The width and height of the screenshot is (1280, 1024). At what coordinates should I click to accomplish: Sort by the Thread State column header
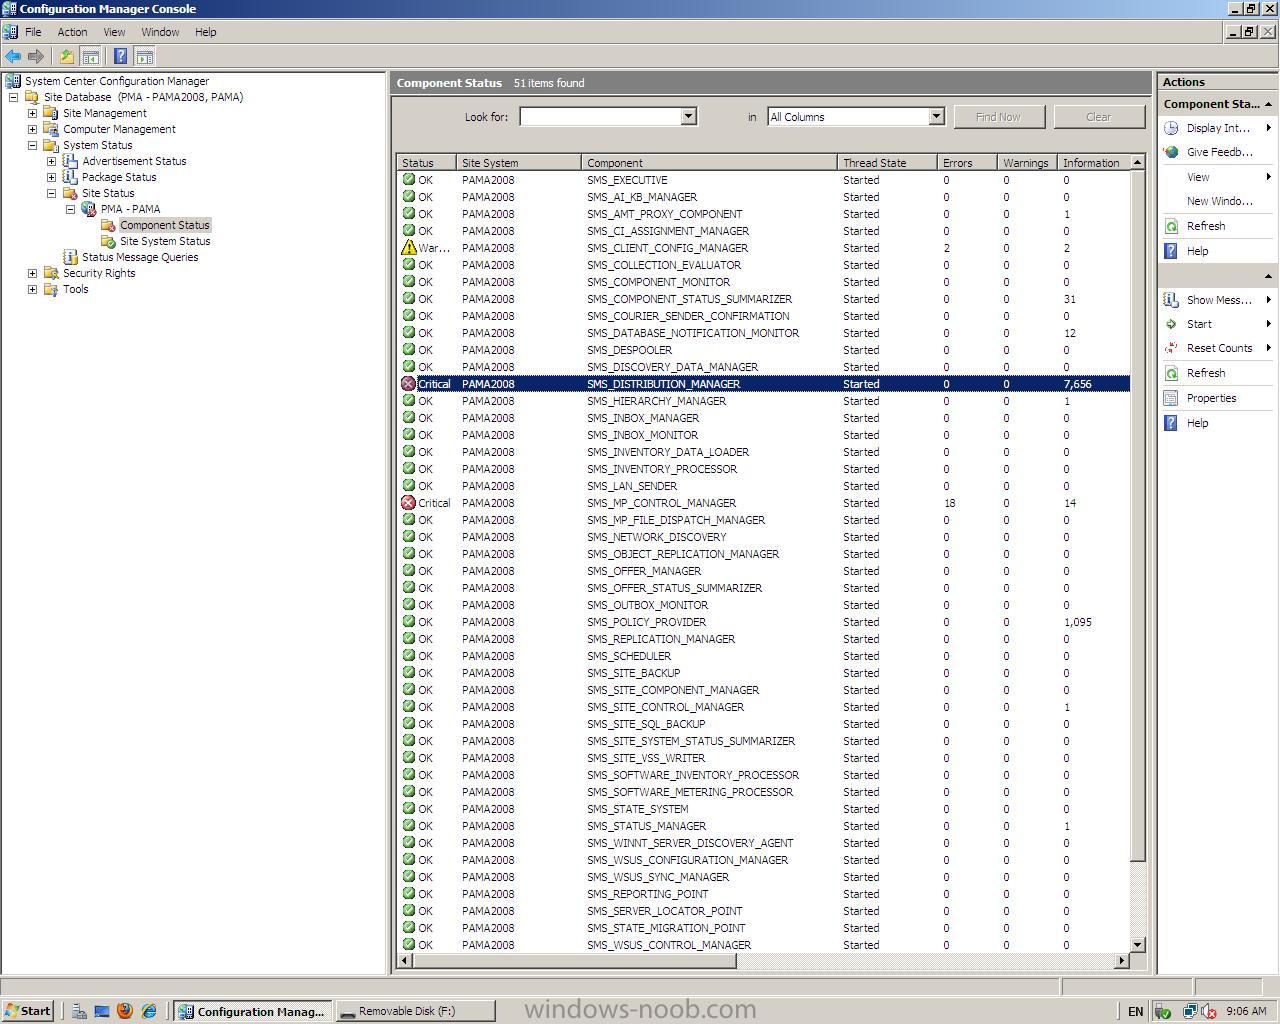[x=886, y=163]
